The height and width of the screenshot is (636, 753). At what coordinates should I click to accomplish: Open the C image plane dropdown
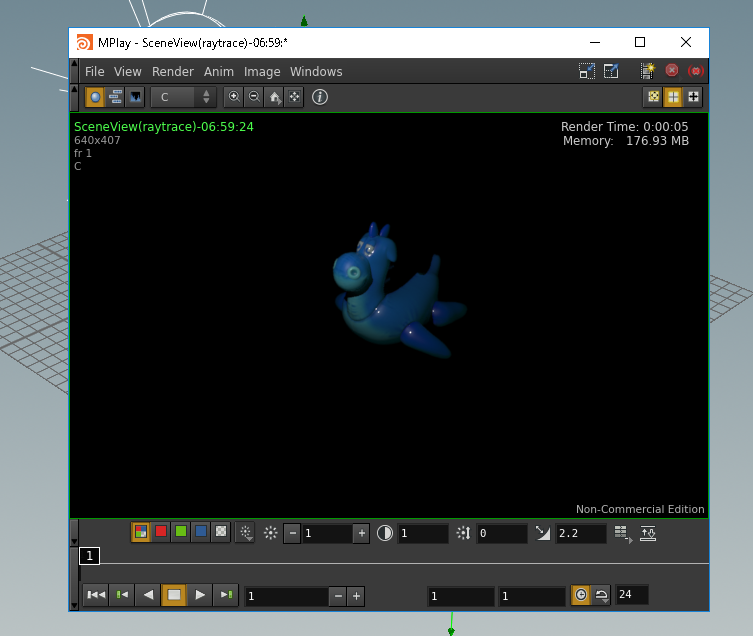[x=183, y=97]
